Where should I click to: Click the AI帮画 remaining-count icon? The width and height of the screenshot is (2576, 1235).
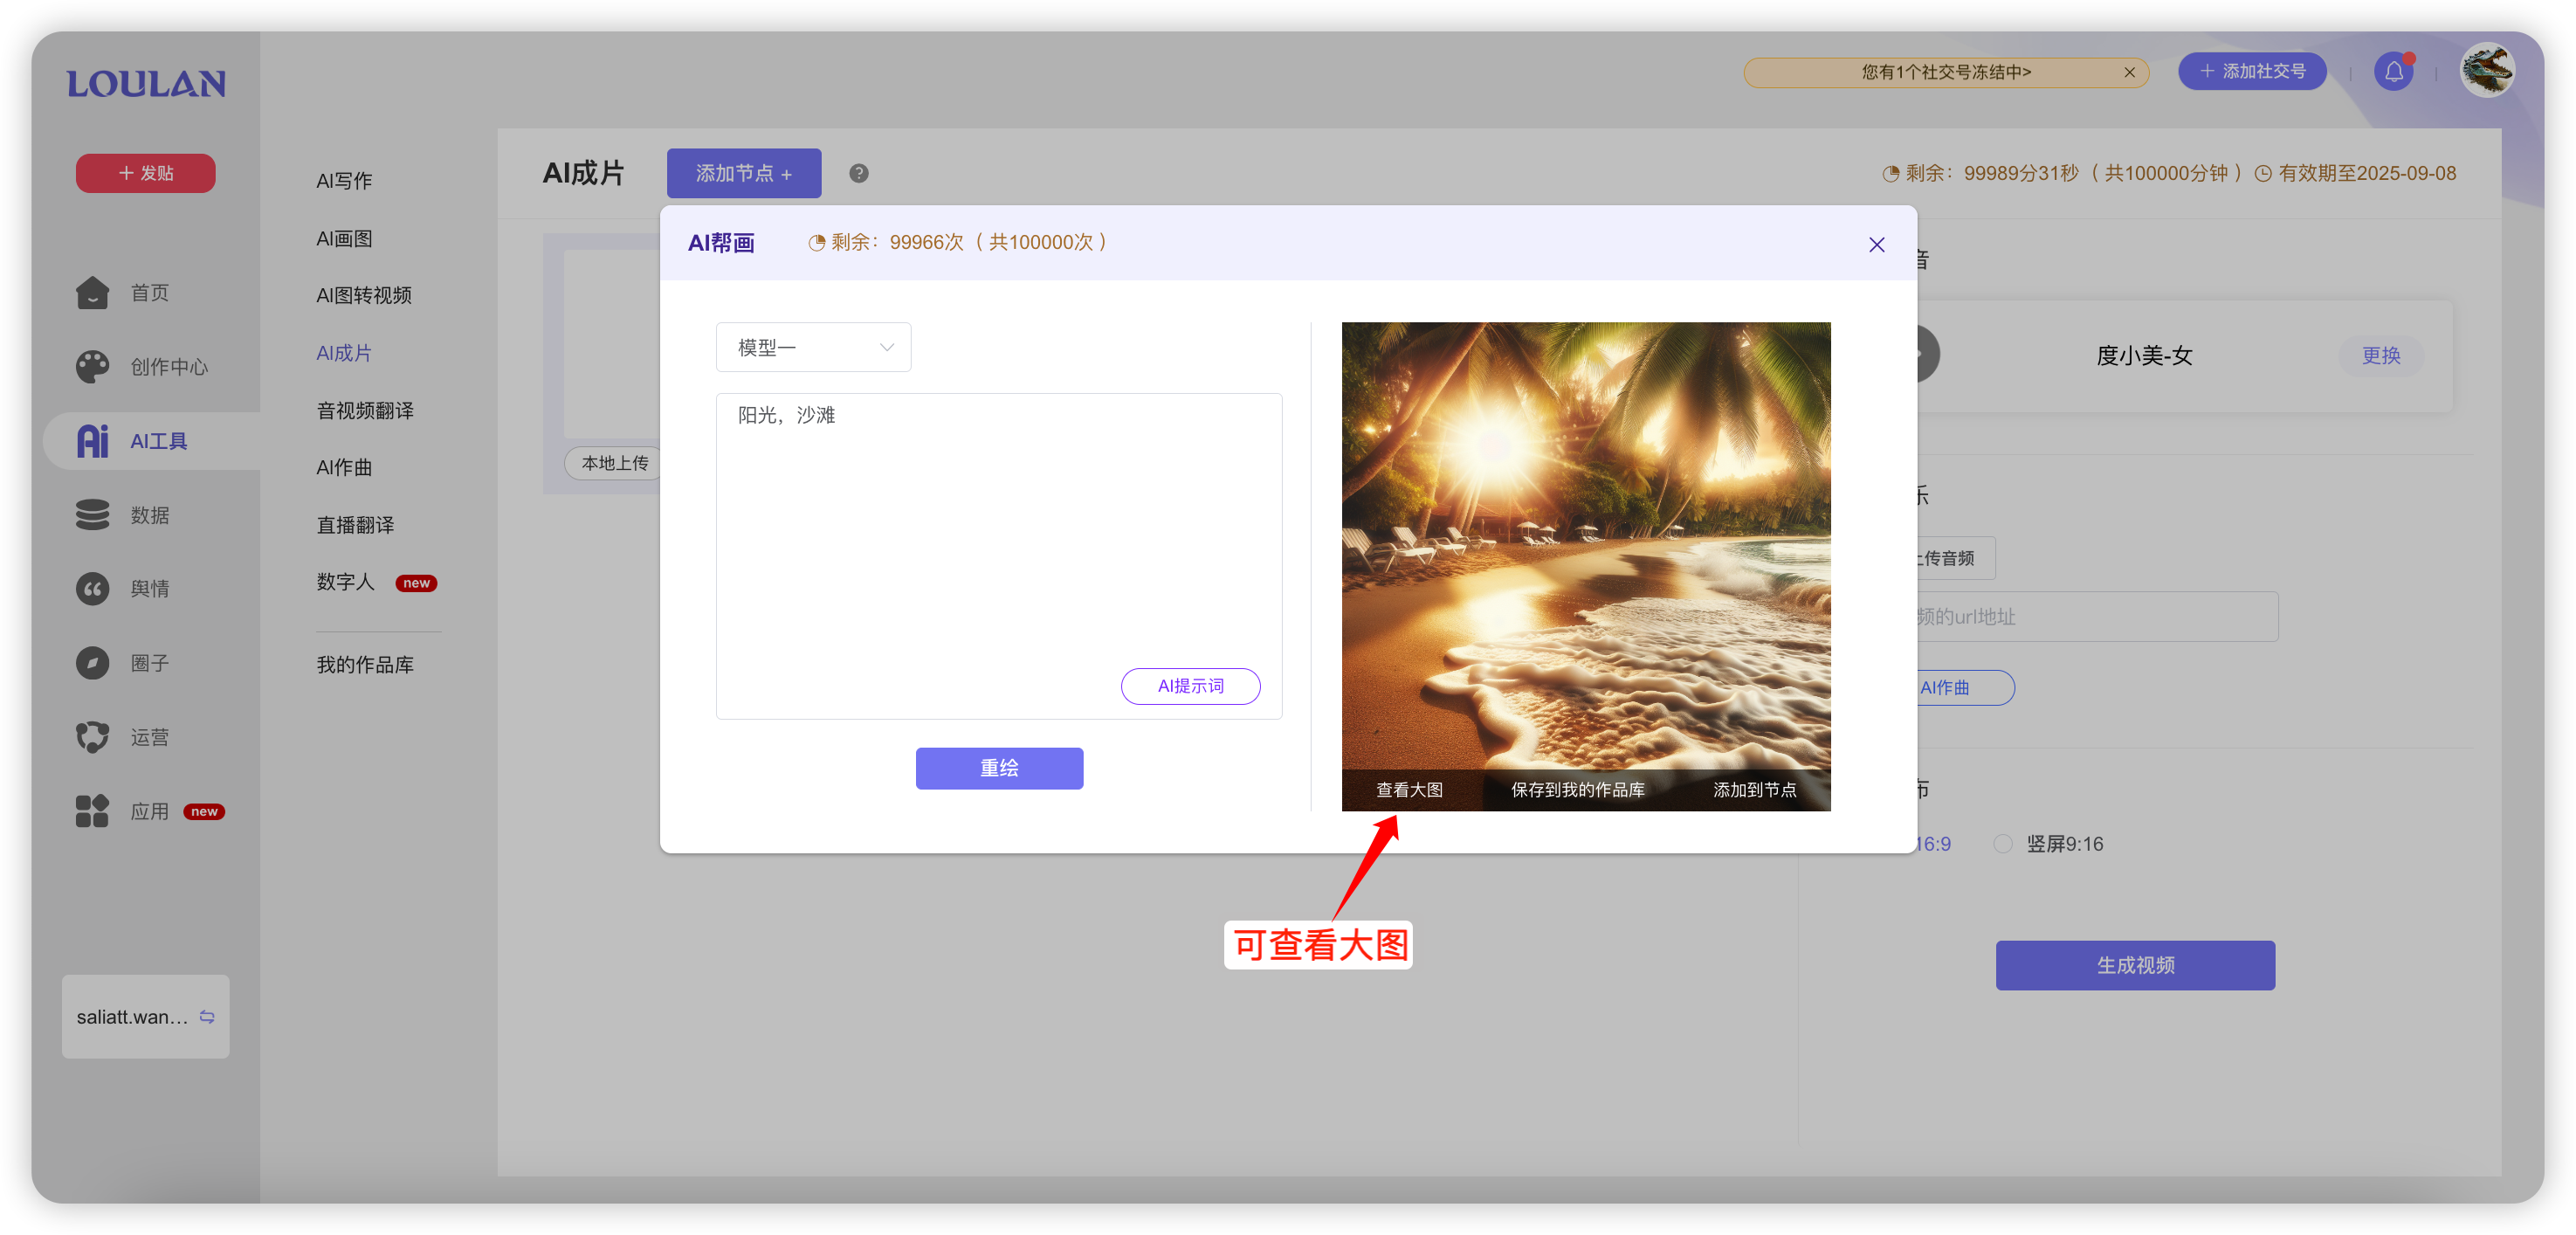click(816, 243)
